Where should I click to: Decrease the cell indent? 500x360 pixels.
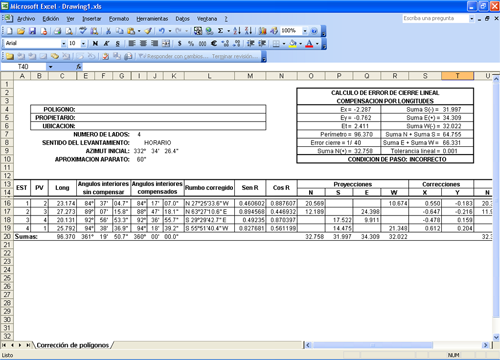coord(251,43)
